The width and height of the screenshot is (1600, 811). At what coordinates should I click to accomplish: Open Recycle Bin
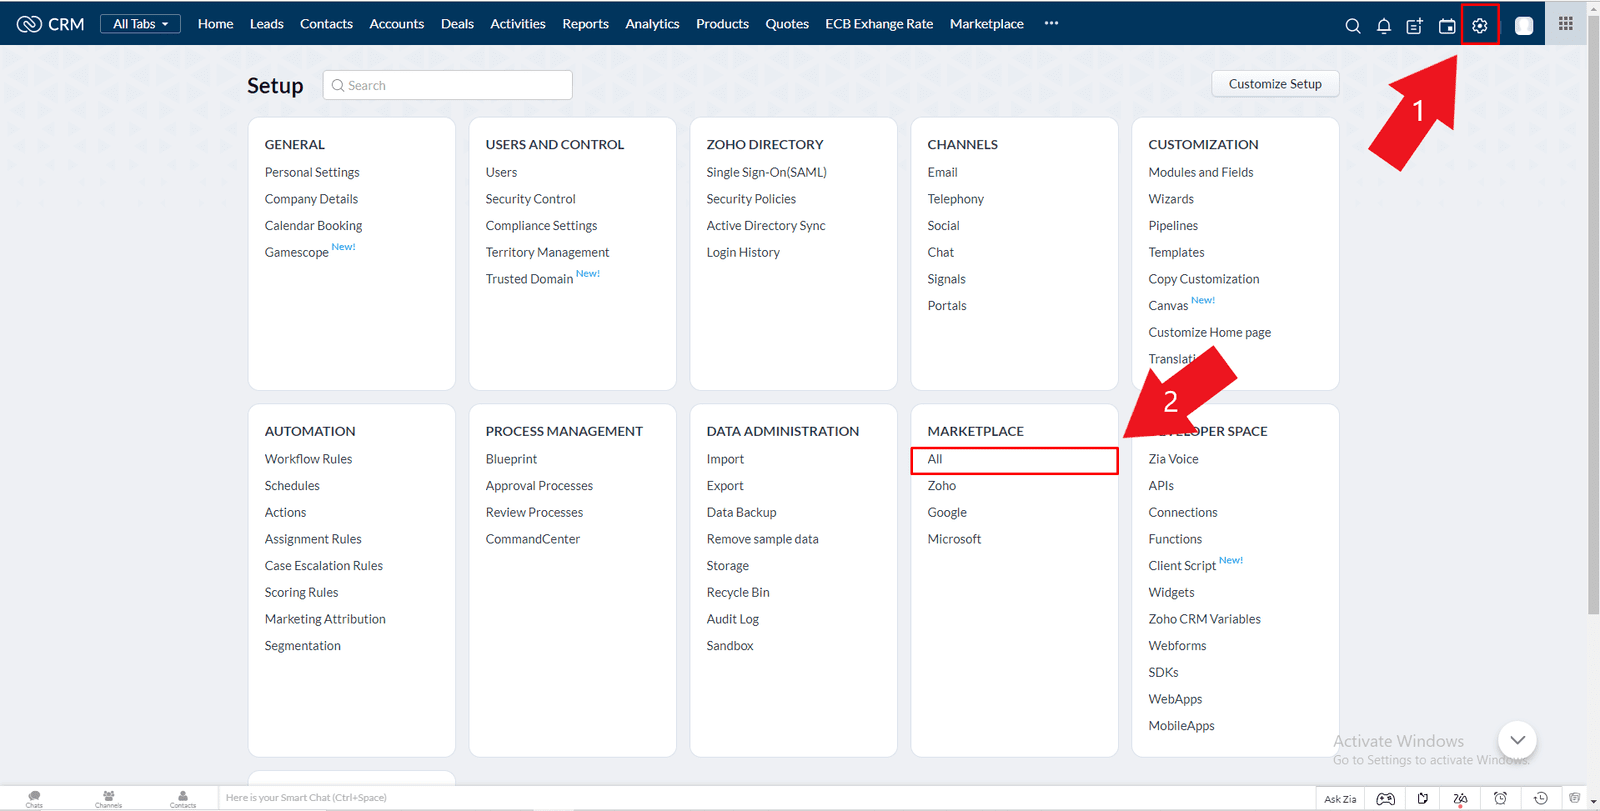point(738,592)
